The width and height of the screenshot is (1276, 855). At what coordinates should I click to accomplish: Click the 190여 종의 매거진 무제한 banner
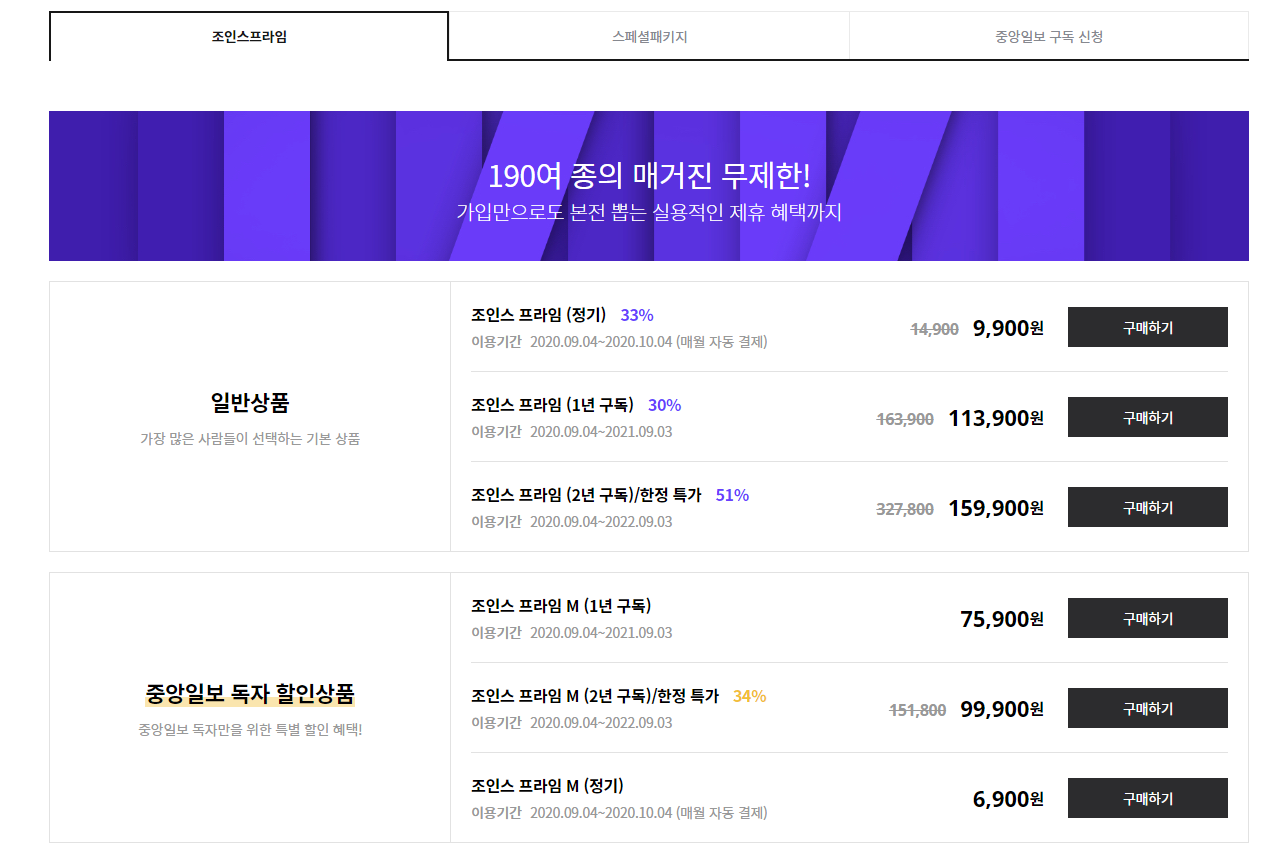pos(649,186)
